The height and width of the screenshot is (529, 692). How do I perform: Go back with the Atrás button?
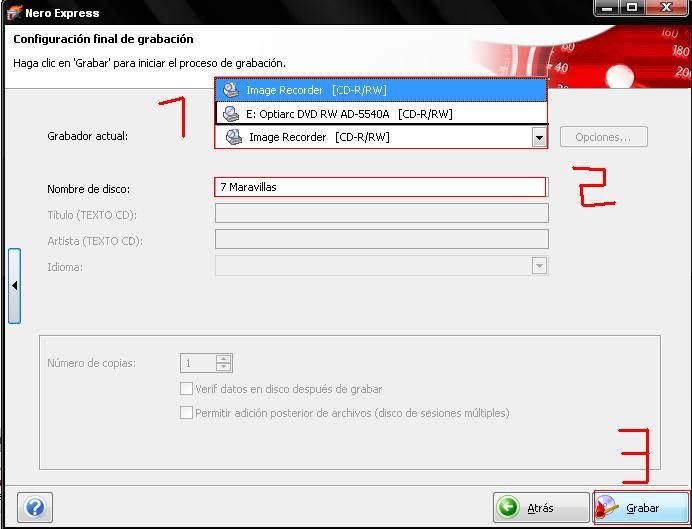tap(542, 507)
